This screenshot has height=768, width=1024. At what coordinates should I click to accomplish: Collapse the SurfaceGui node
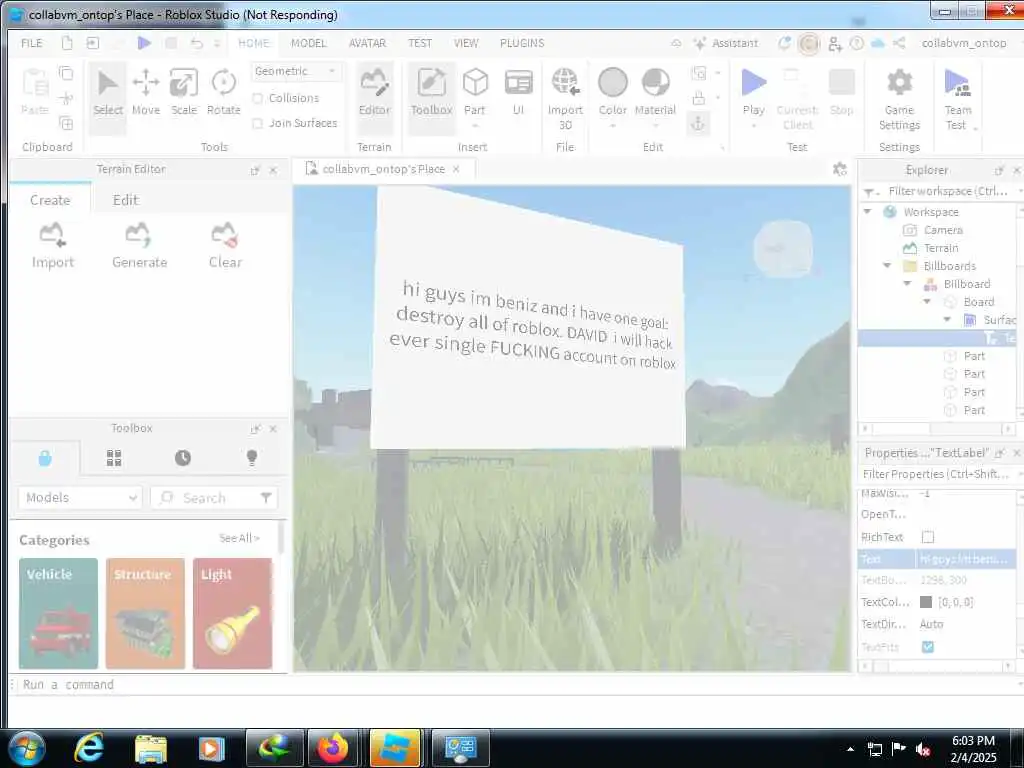(x=947, y=319)
